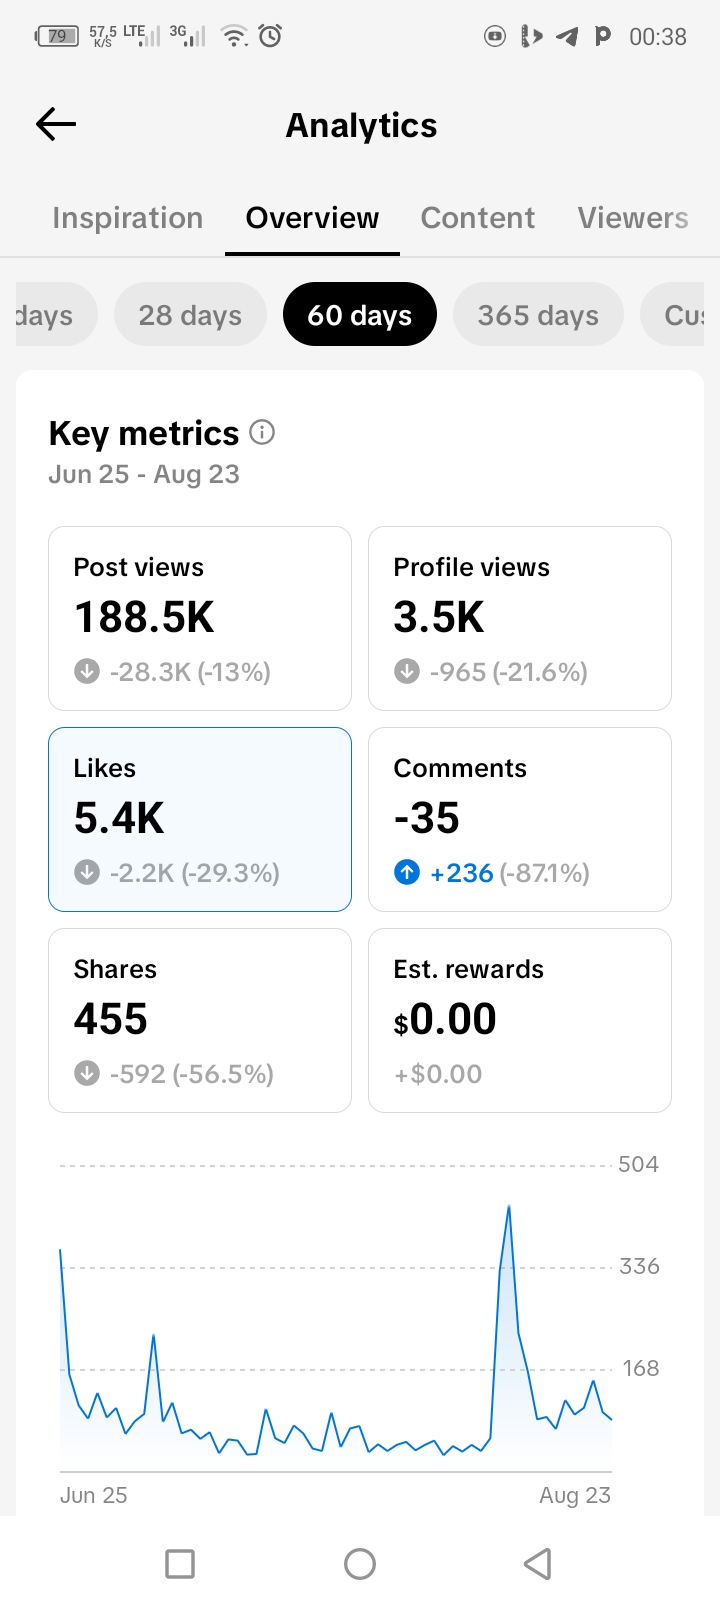
Task: Open the Viewers tab
Action: [x=633, y=218]
